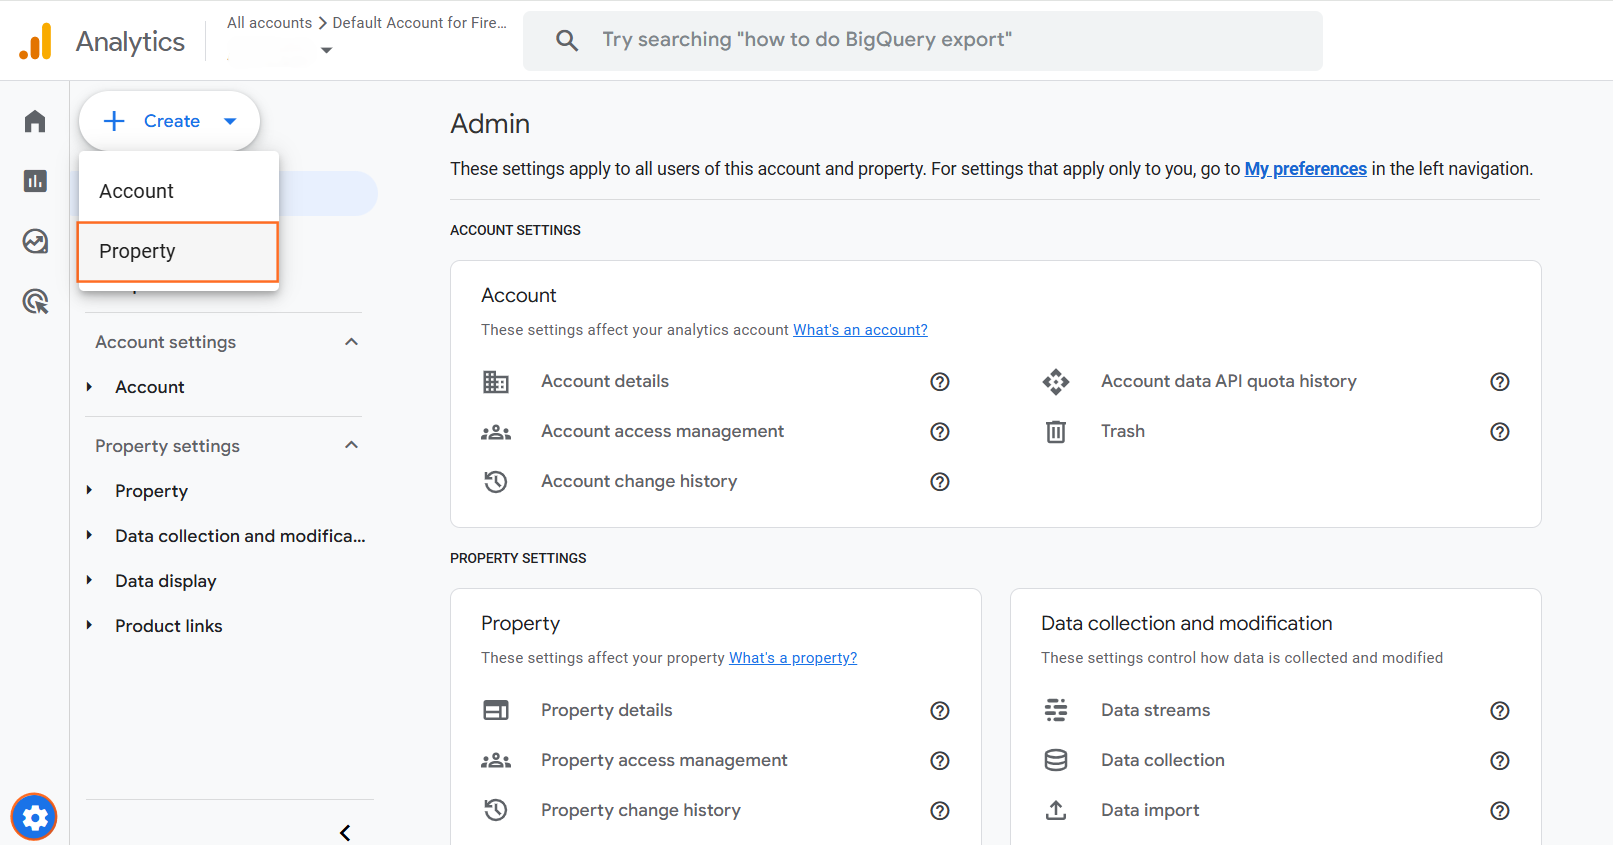Click the Admin gear icon
Screen dimensions: 1613x845
point(34,818)
